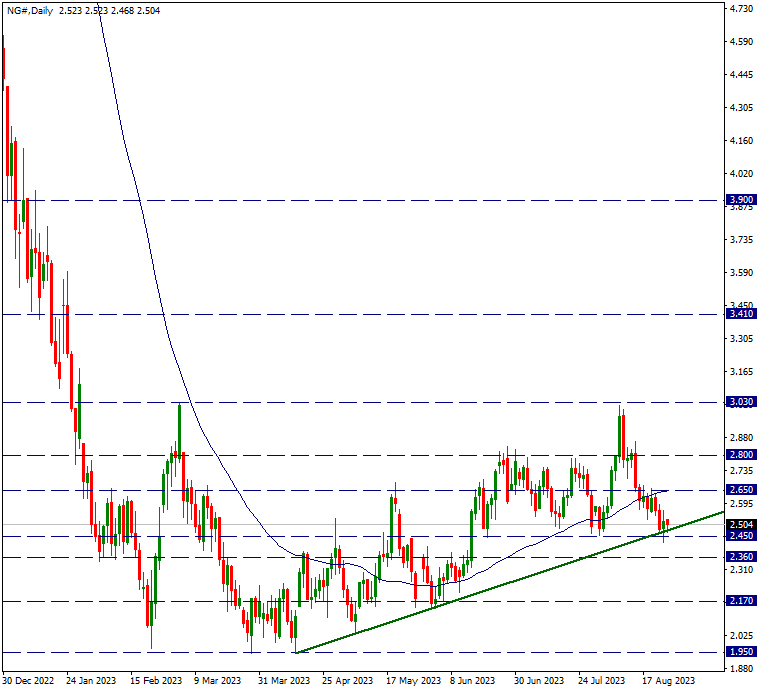Select the 2.450 price level label
The height and width of the screenshot is (692, 764).
[741, 537]
